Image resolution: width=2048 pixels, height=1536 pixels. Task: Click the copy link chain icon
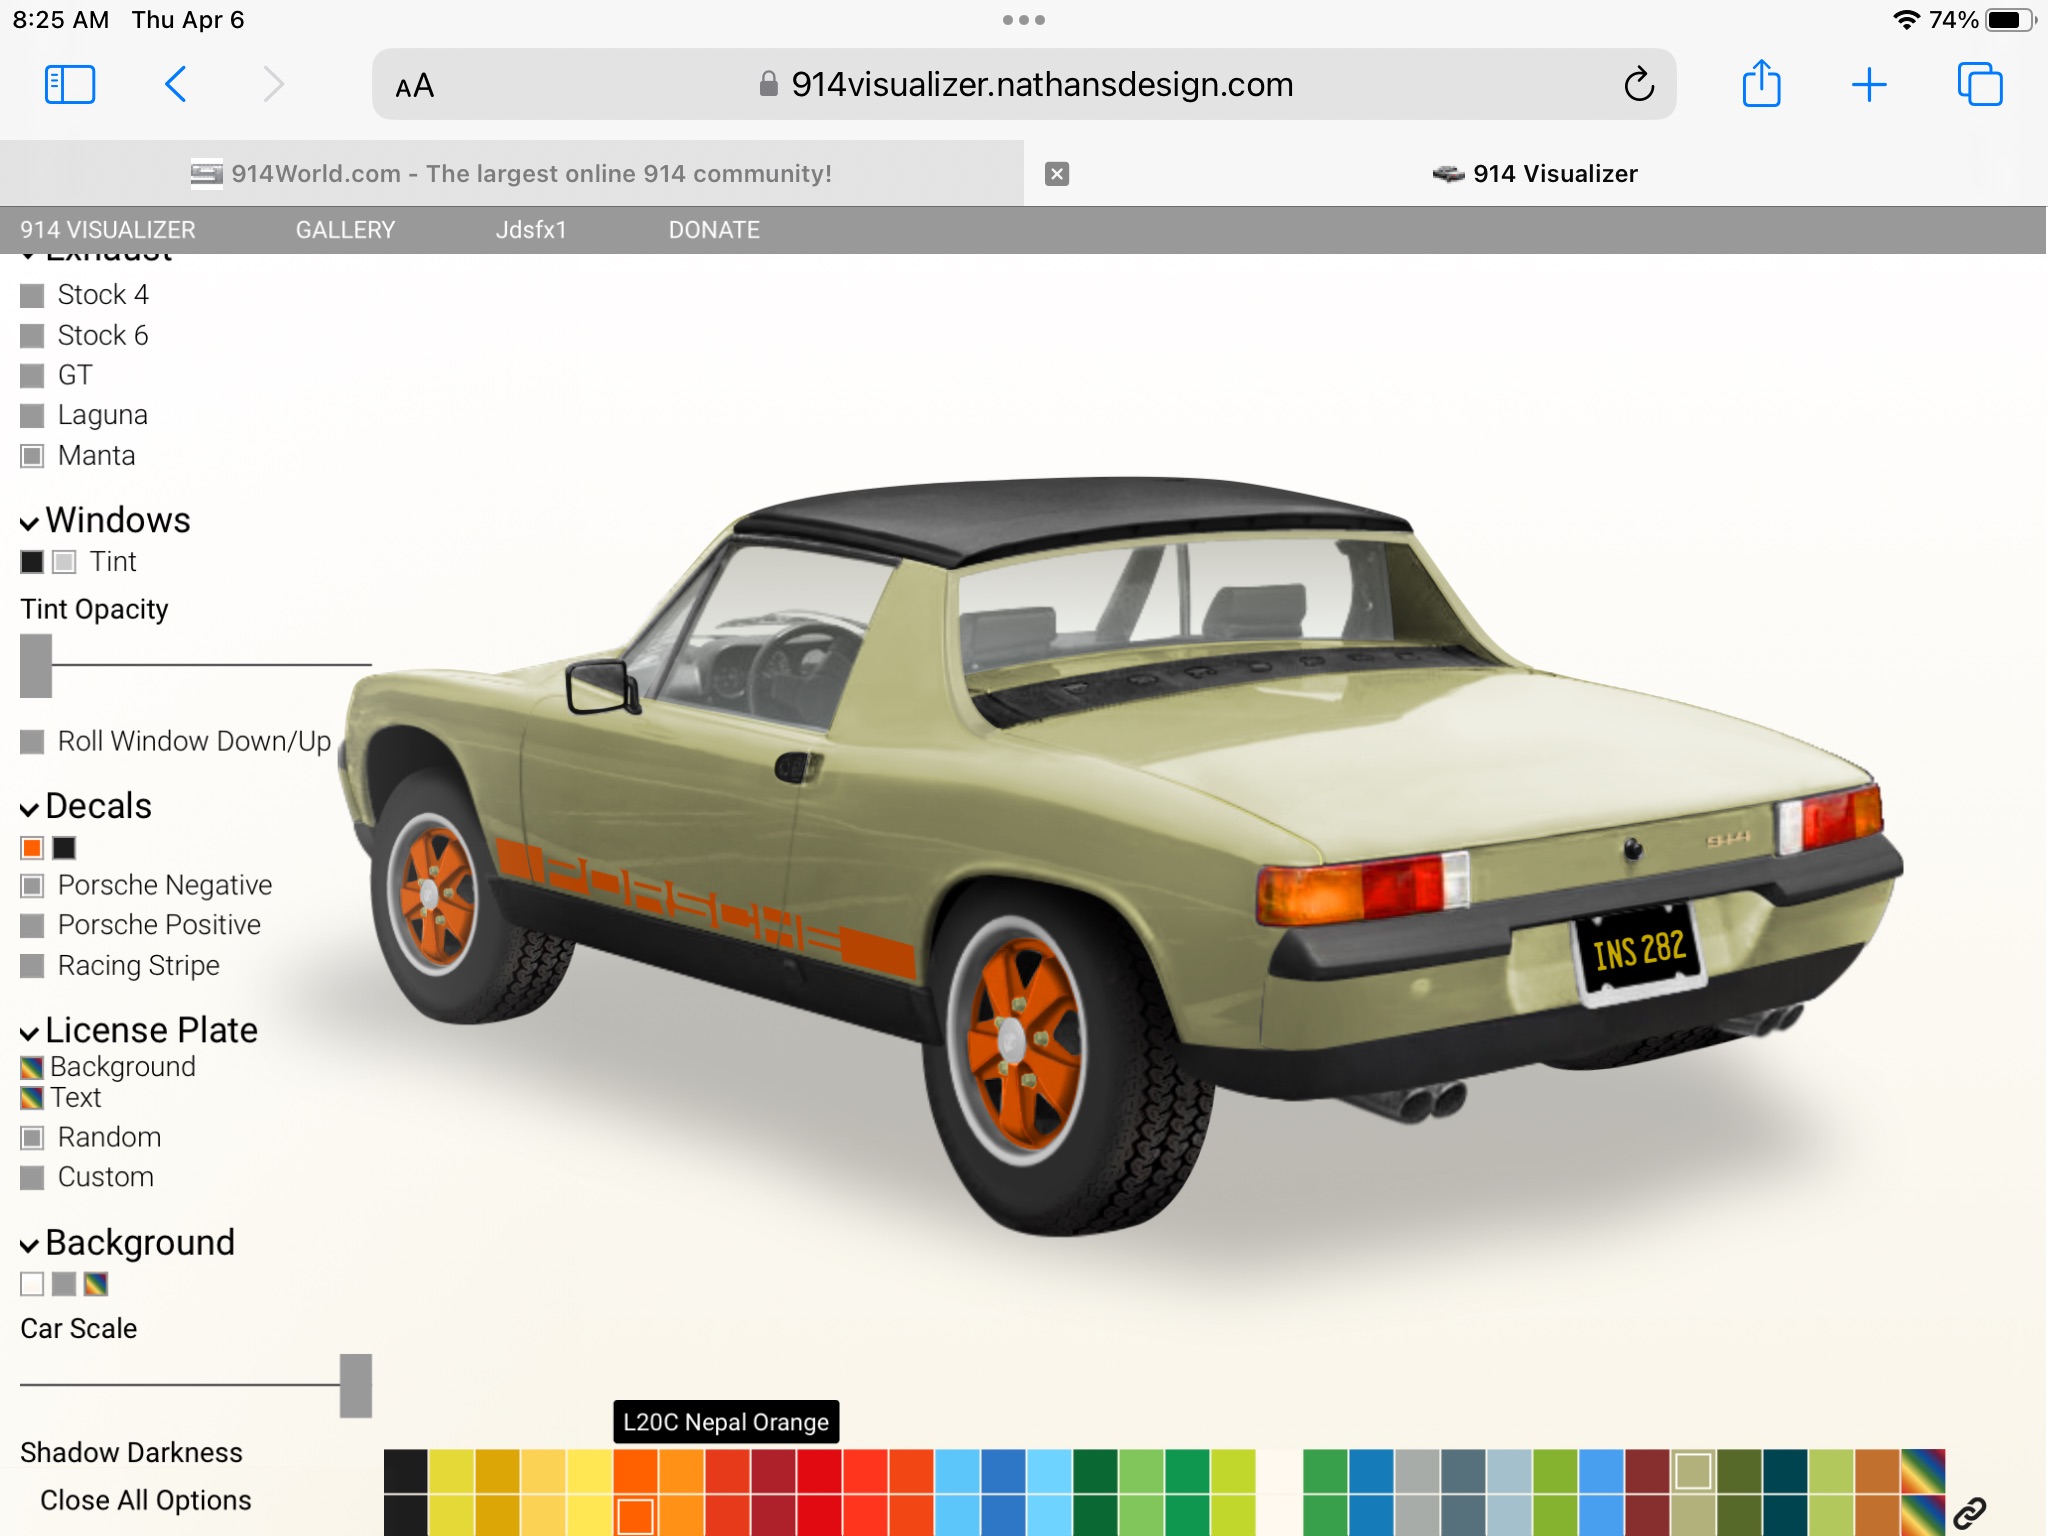point(1969,1512)
